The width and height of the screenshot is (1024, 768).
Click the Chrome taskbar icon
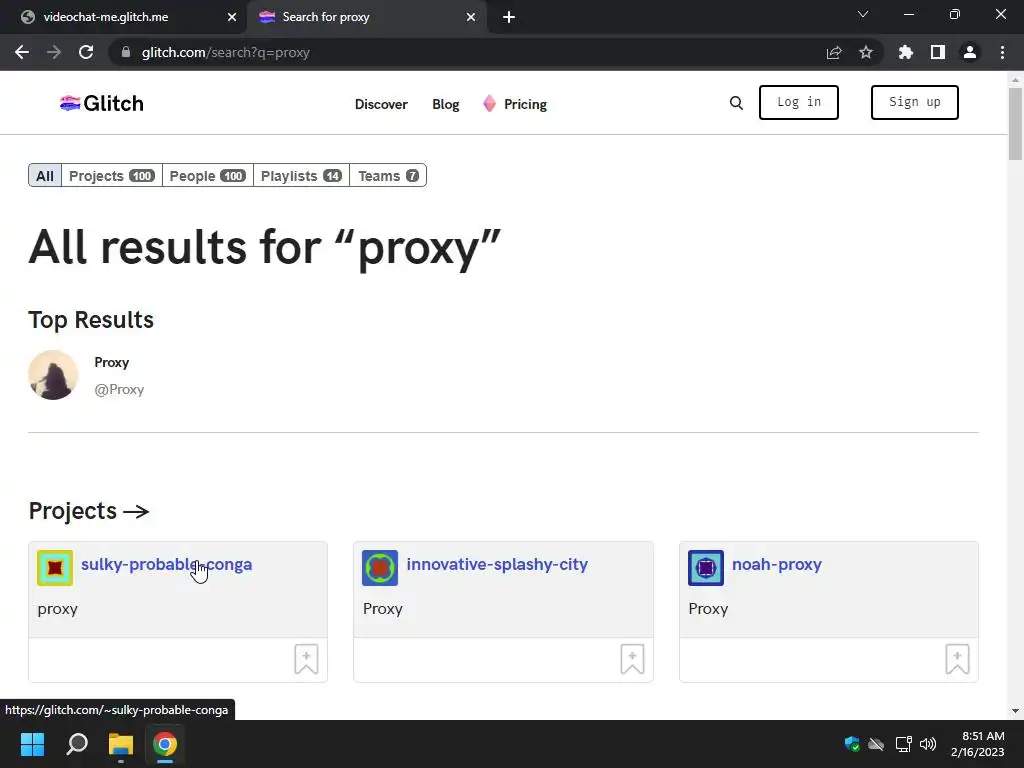[x=165, y=744]
